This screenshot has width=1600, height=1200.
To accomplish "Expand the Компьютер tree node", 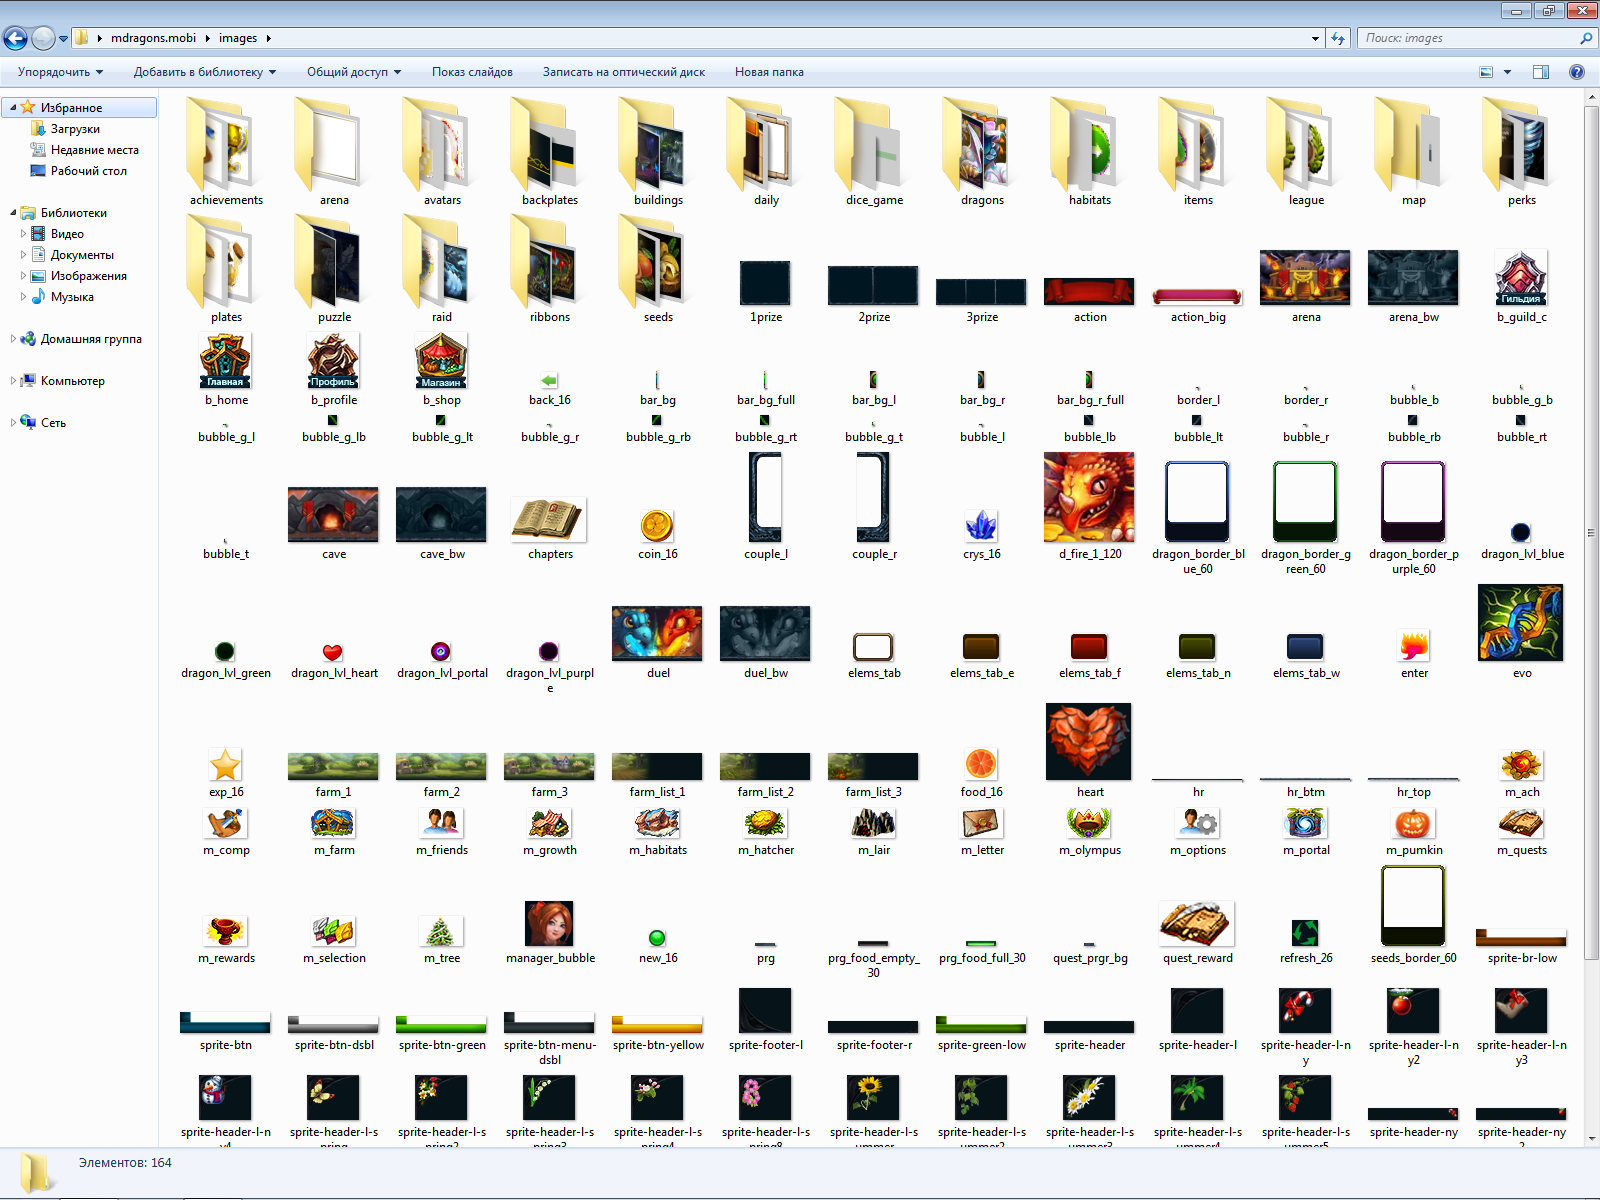I will tap(13, 381).
